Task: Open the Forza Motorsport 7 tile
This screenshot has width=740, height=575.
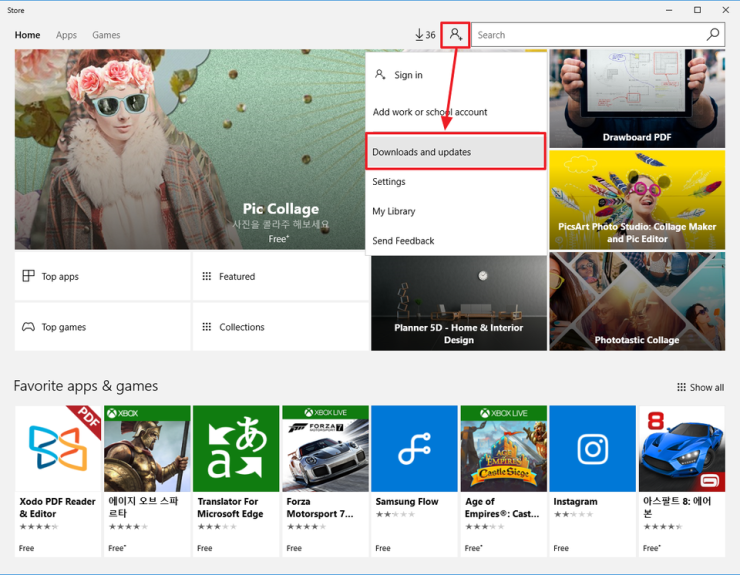Action: (325, 448)
